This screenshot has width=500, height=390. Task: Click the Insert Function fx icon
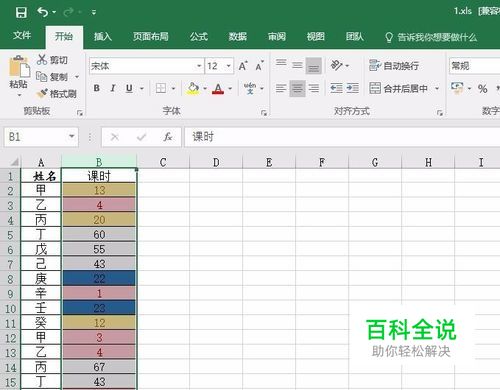point(168,137)
